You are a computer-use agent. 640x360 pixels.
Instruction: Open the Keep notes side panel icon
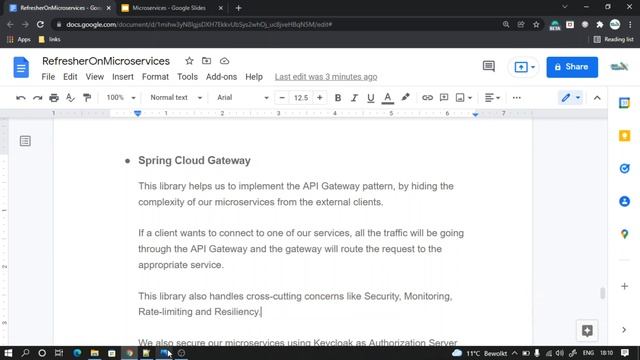point(624,136)
